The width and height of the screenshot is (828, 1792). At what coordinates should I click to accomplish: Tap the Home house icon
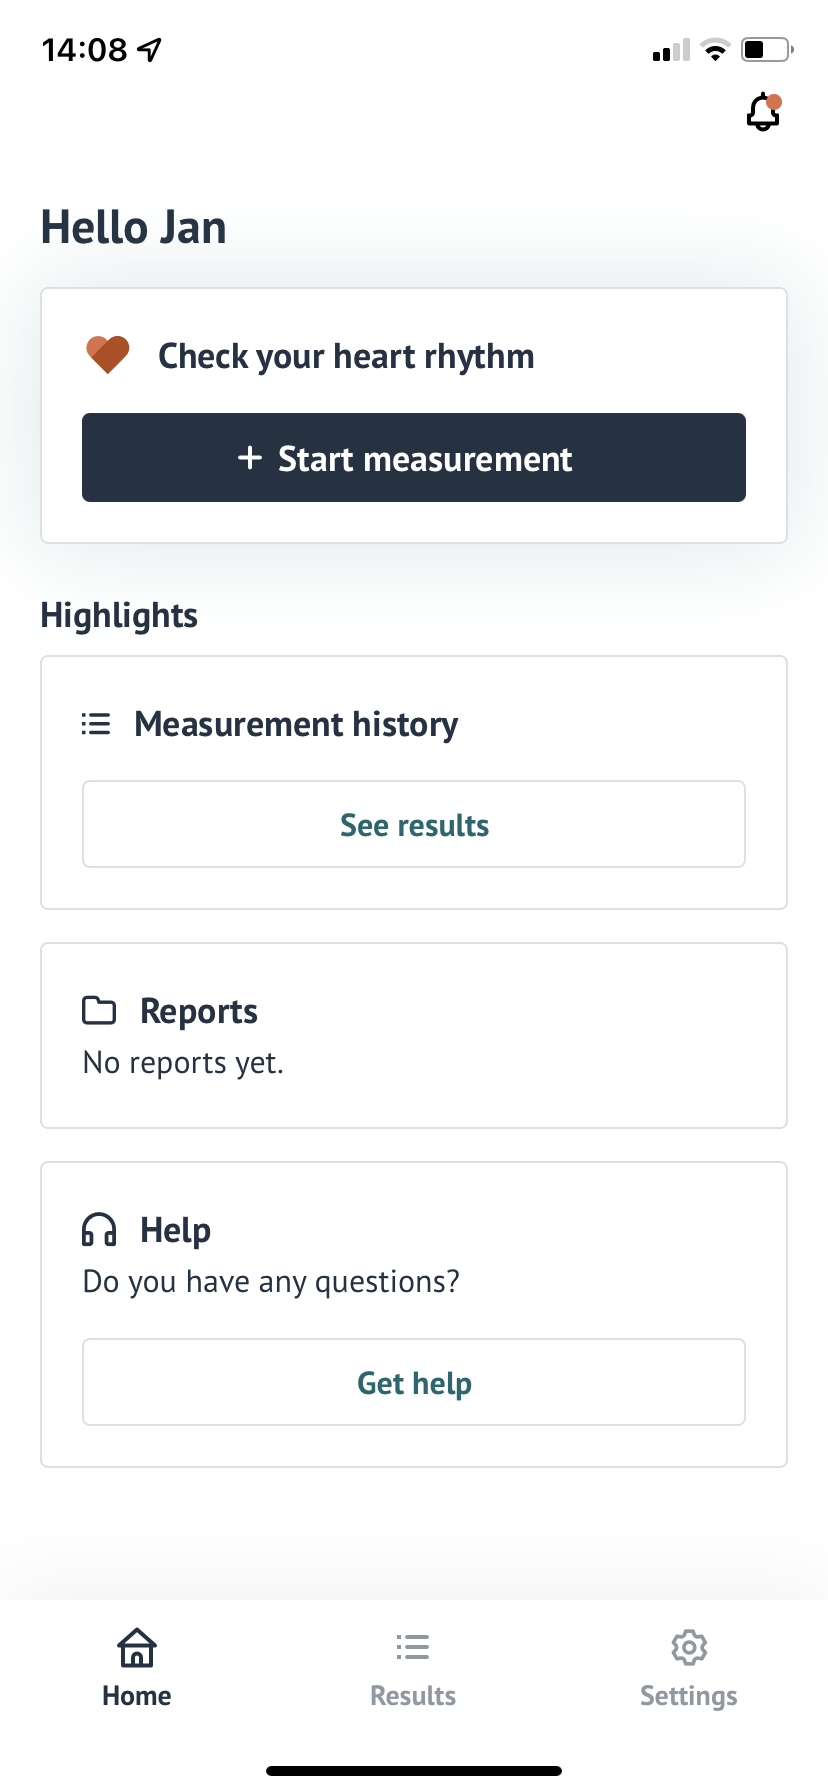click(x=137, y=1647)
